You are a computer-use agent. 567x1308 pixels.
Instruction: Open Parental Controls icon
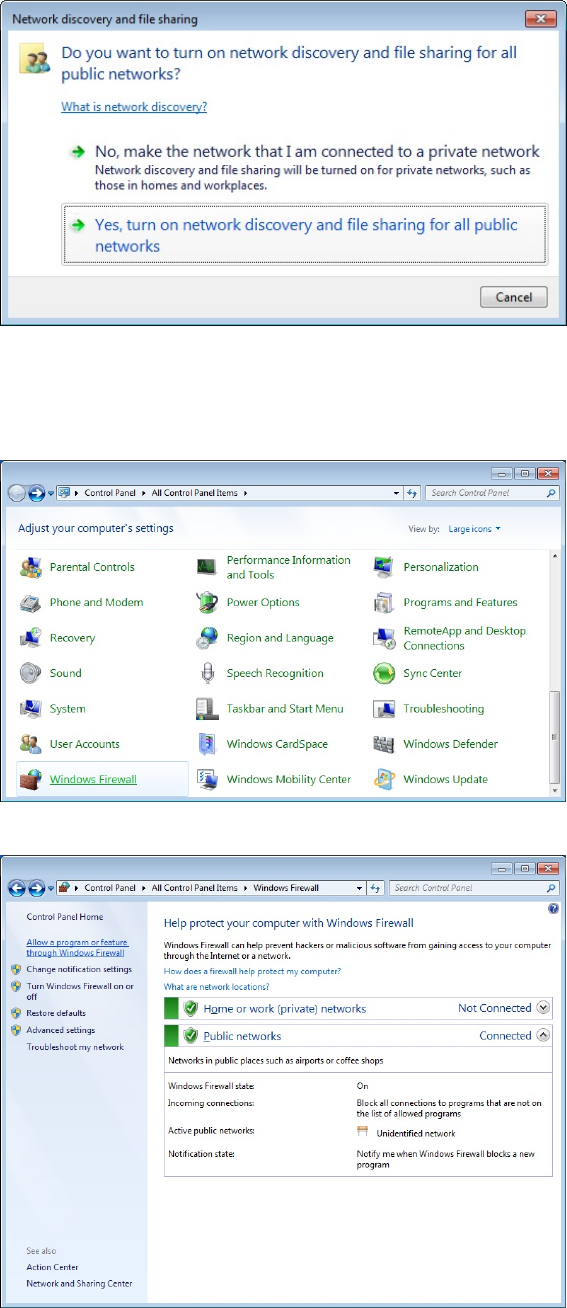[31, 567]
